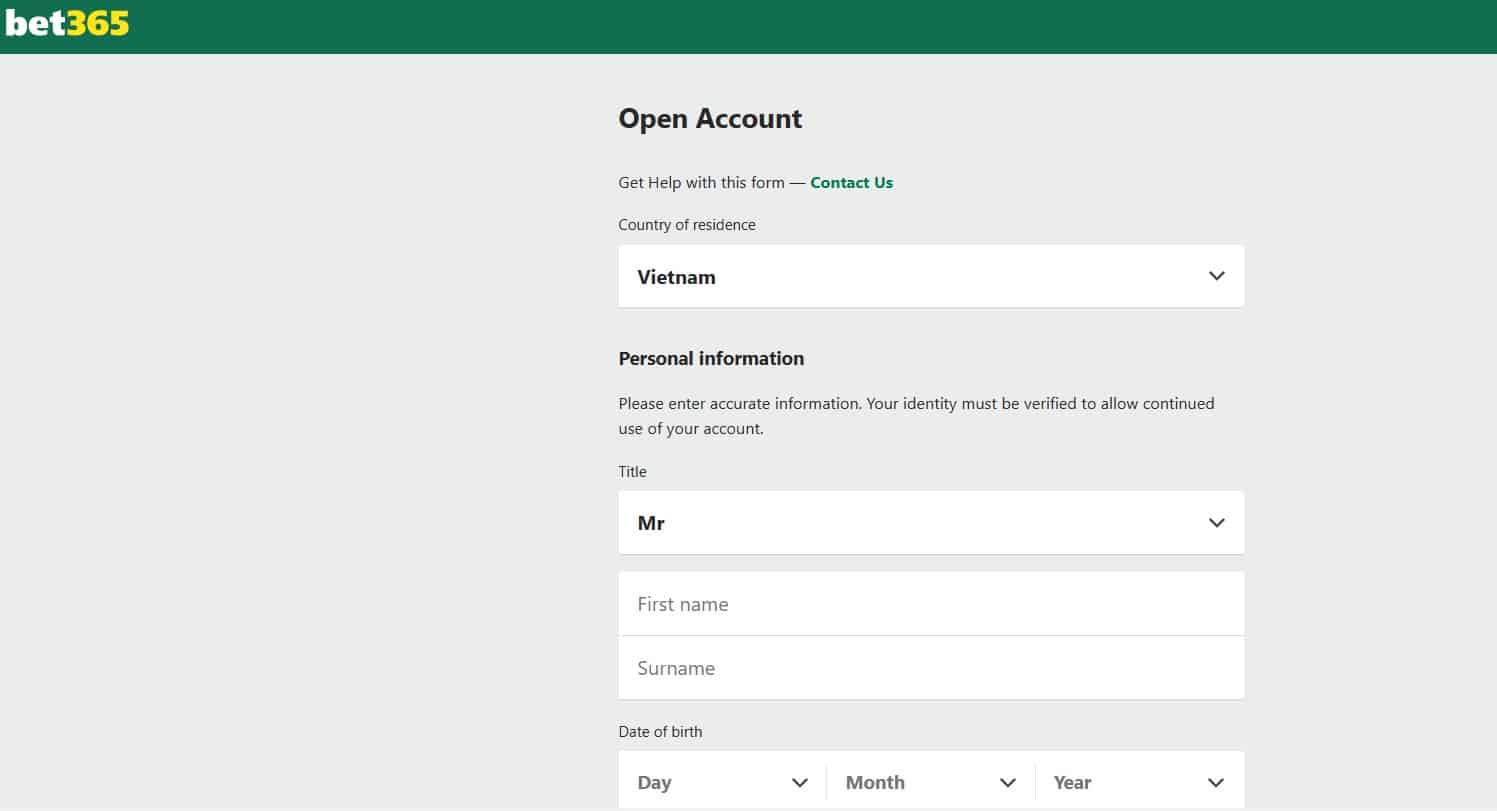This screenshot has height=811, width=1497.
Task: Click the "Country of residence" label
Action: [x=687, y=225]
